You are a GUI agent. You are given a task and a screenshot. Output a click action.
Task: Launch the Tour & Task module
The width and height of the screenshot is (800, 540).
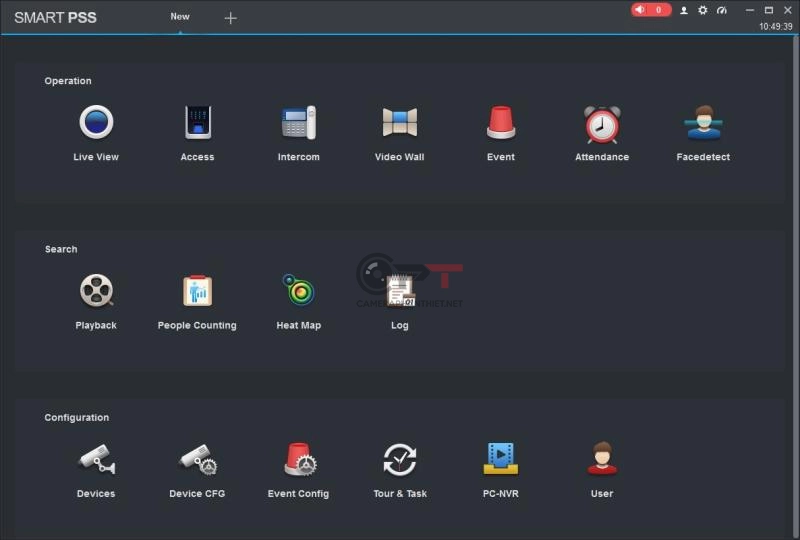coord(400,460)
